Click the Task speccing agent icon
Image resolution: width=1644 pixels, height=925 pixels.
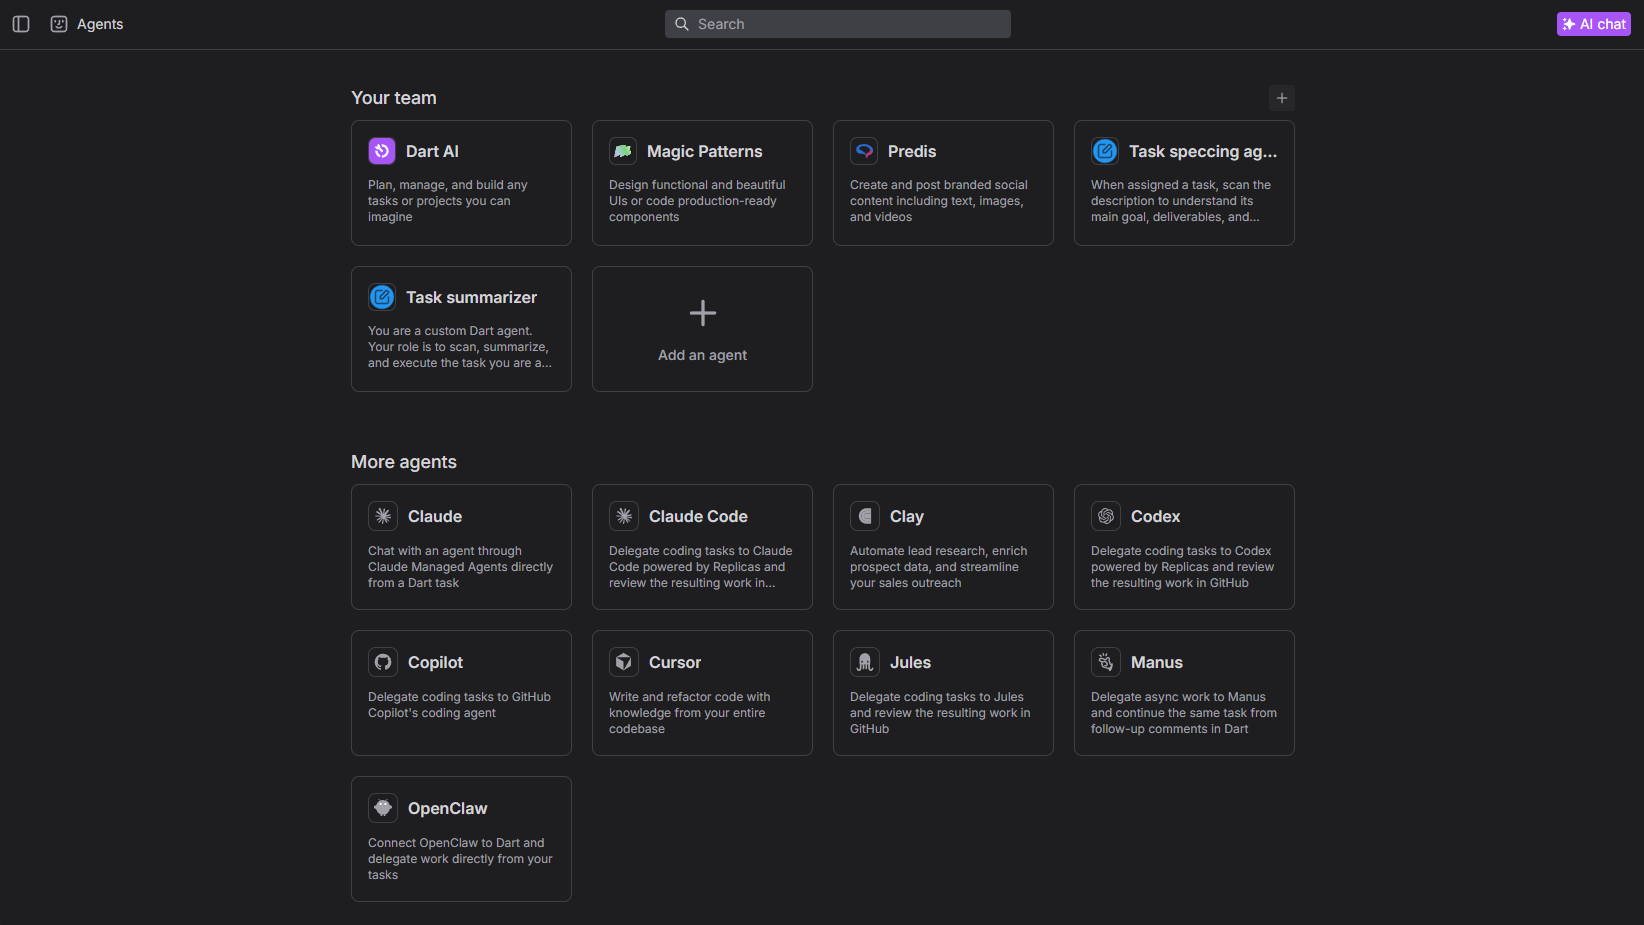pos(1105,151)
